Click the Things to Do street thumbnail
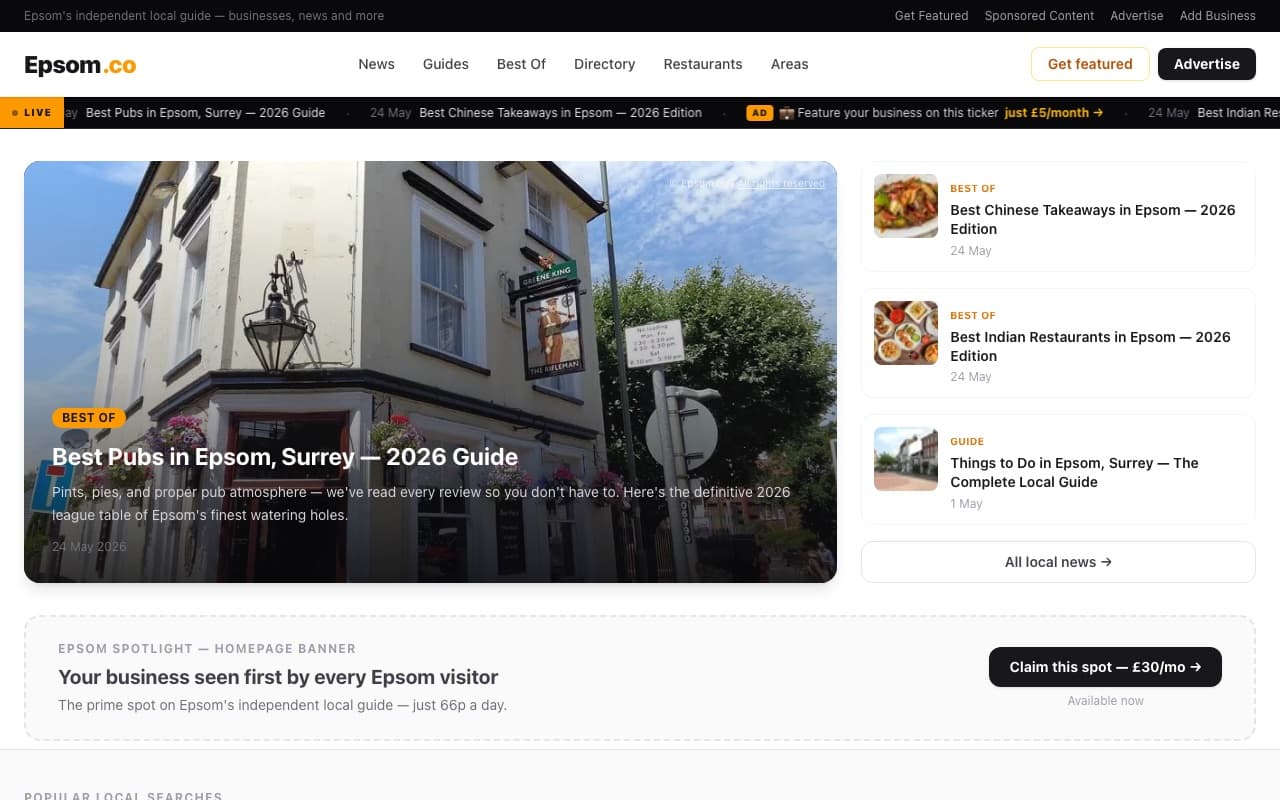The height and width of the screenshot is (800, 1280). (x=906, y=459)
